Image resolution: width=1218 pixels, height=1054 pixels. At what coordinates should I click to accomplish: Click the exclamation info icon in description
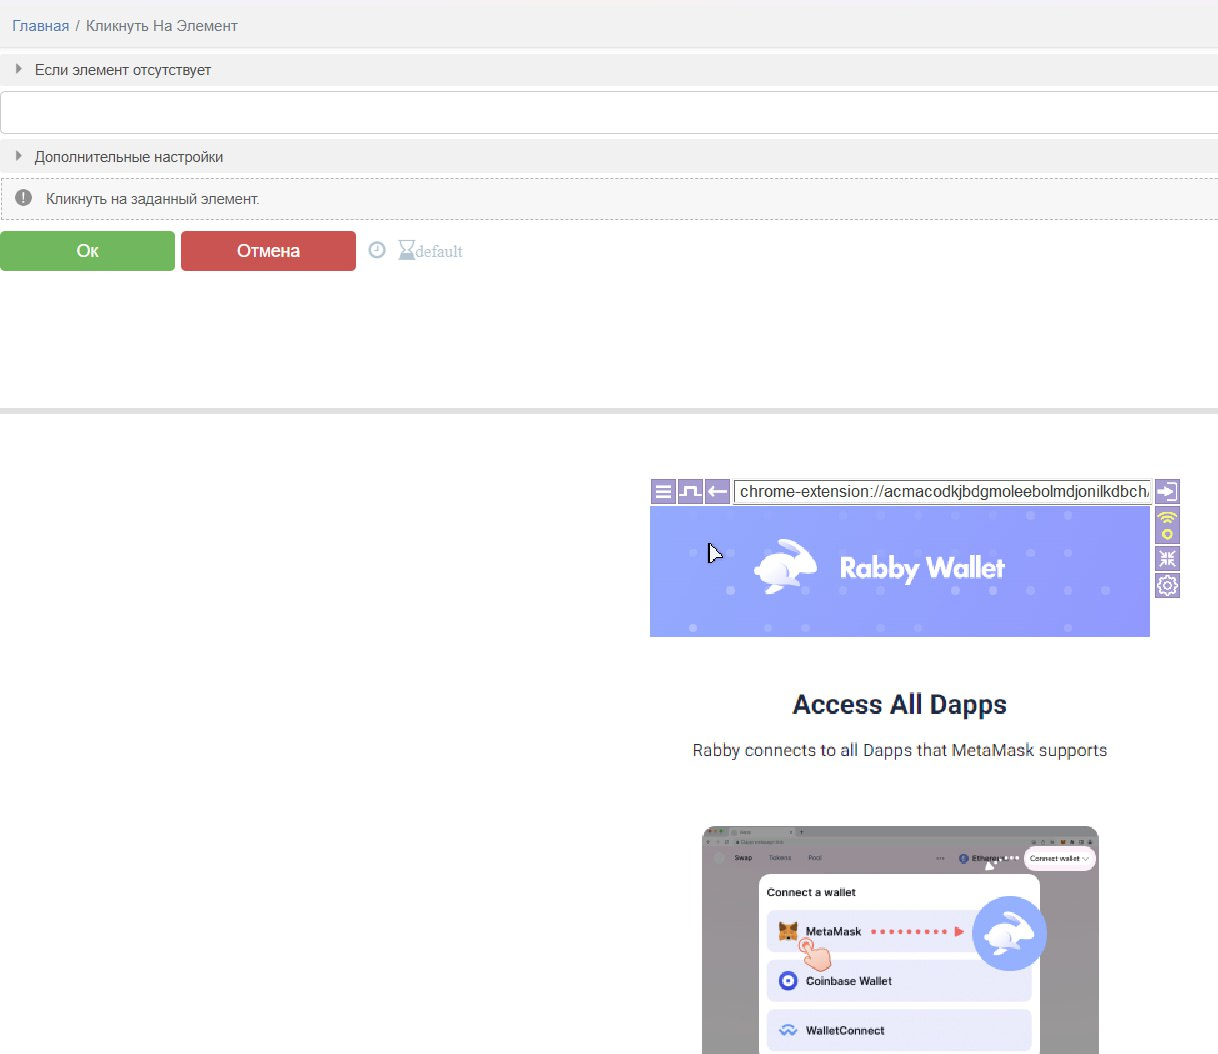click(24, 198)
